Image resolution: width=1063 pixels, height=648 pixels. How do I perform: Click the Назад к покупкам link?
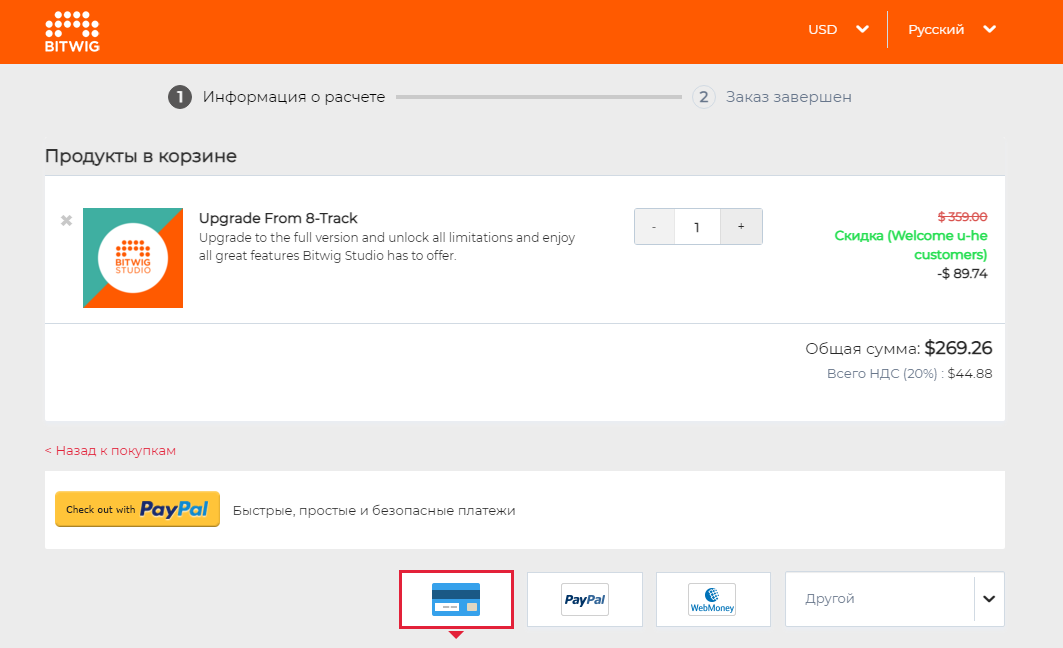(x=111, y=451)
